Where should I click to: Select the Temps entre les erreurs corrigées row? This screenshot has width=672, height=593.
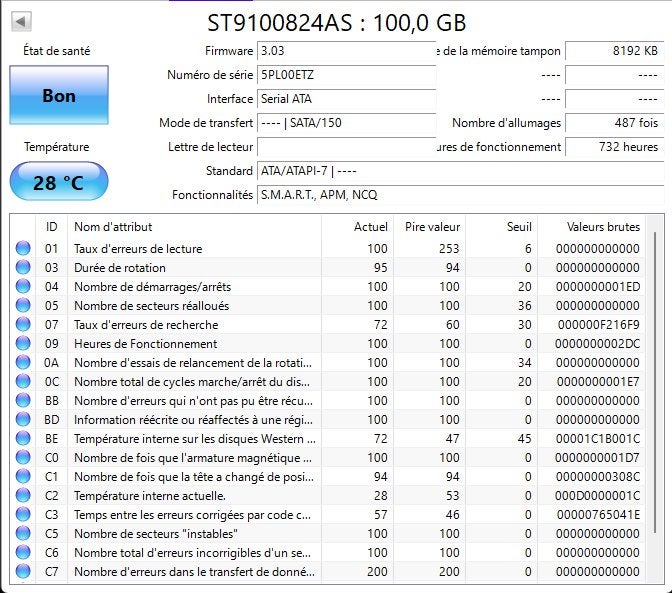tap(328, 514)
